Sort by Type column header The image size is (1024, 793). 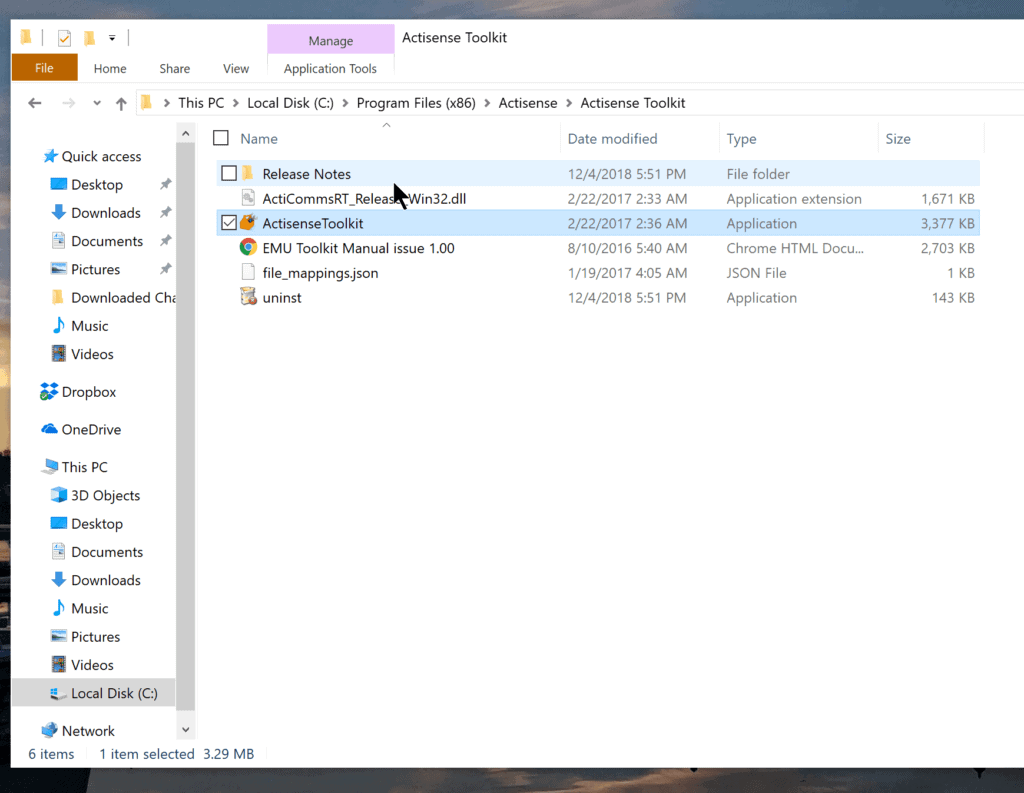click(741, 138)
